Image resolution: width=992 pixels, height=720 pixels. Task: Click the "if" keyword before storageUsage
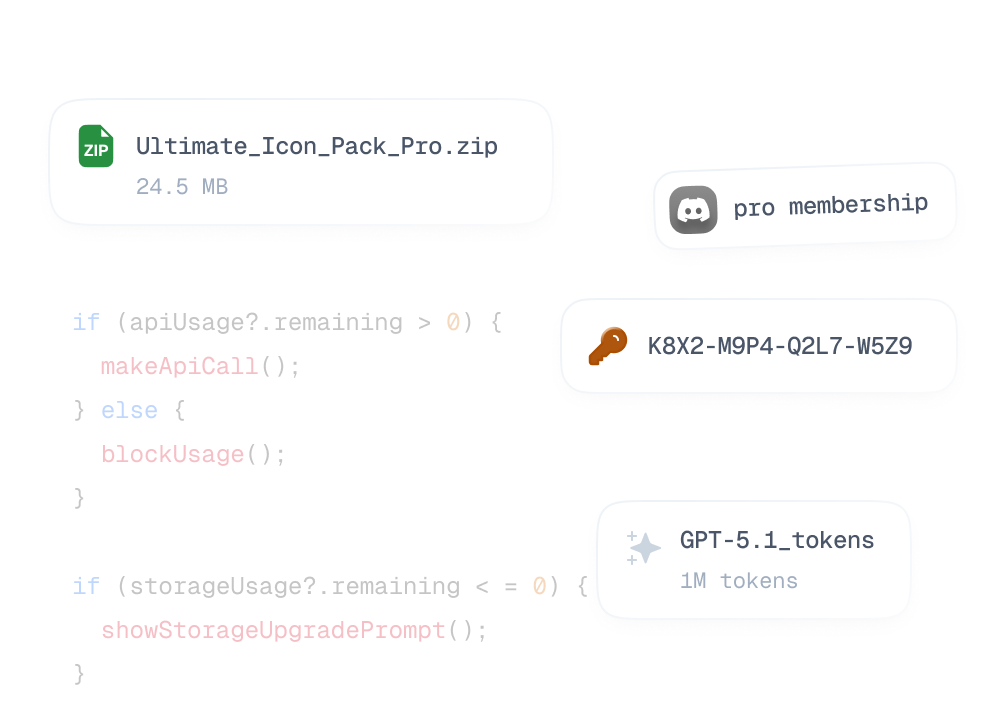(86, 587)
